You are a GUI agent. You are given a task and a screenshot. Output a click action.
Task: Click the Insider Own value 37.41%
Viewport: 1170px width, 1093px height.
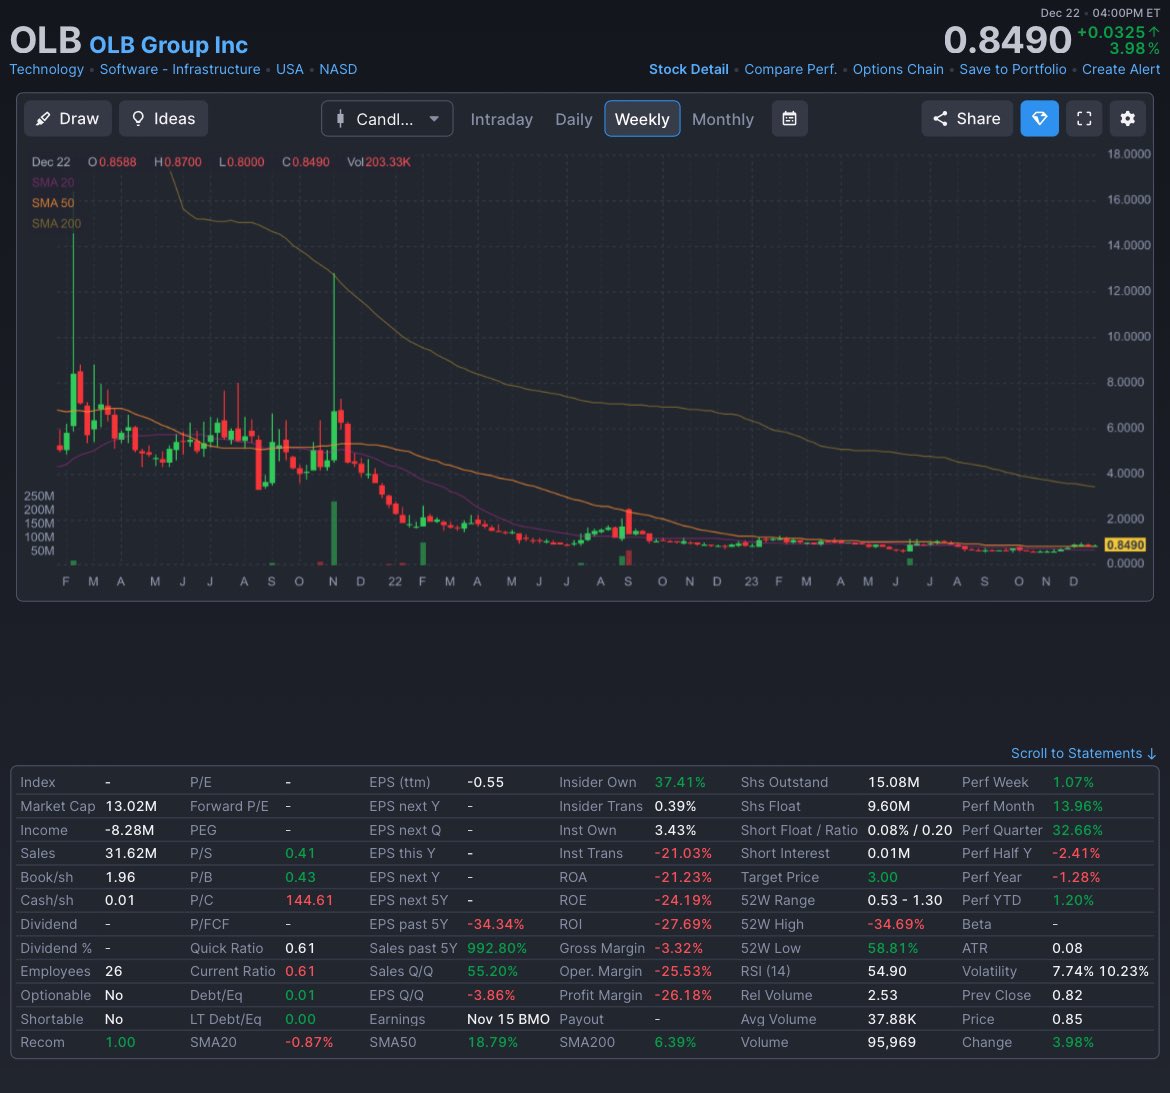pyautogui.click(x=680, y=782)
